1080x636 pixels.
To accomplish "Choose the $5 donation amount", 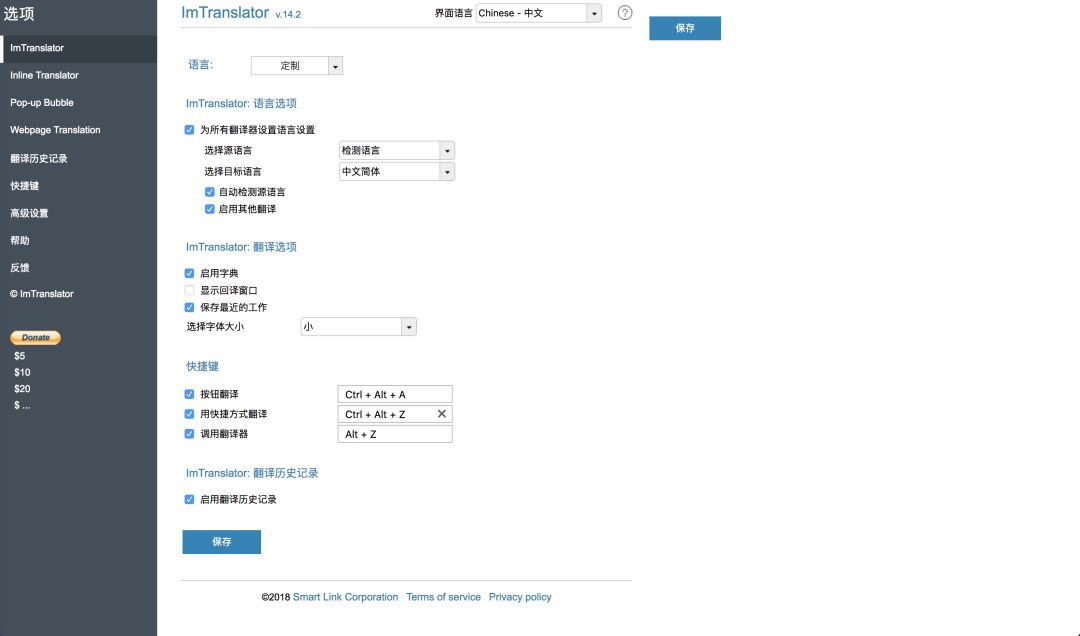I will (19, 356).
